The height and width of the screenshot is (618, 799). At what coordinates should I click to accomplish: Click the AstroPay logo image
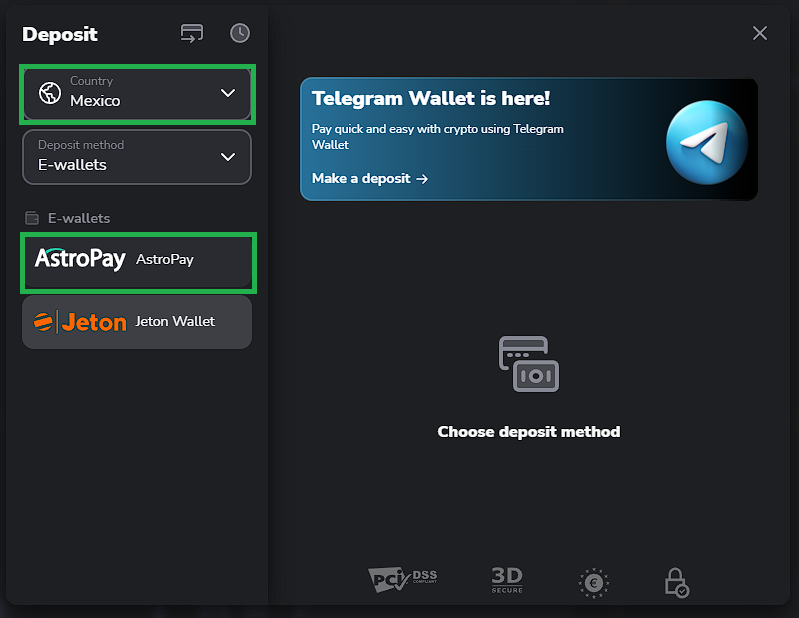pos(80,259)
